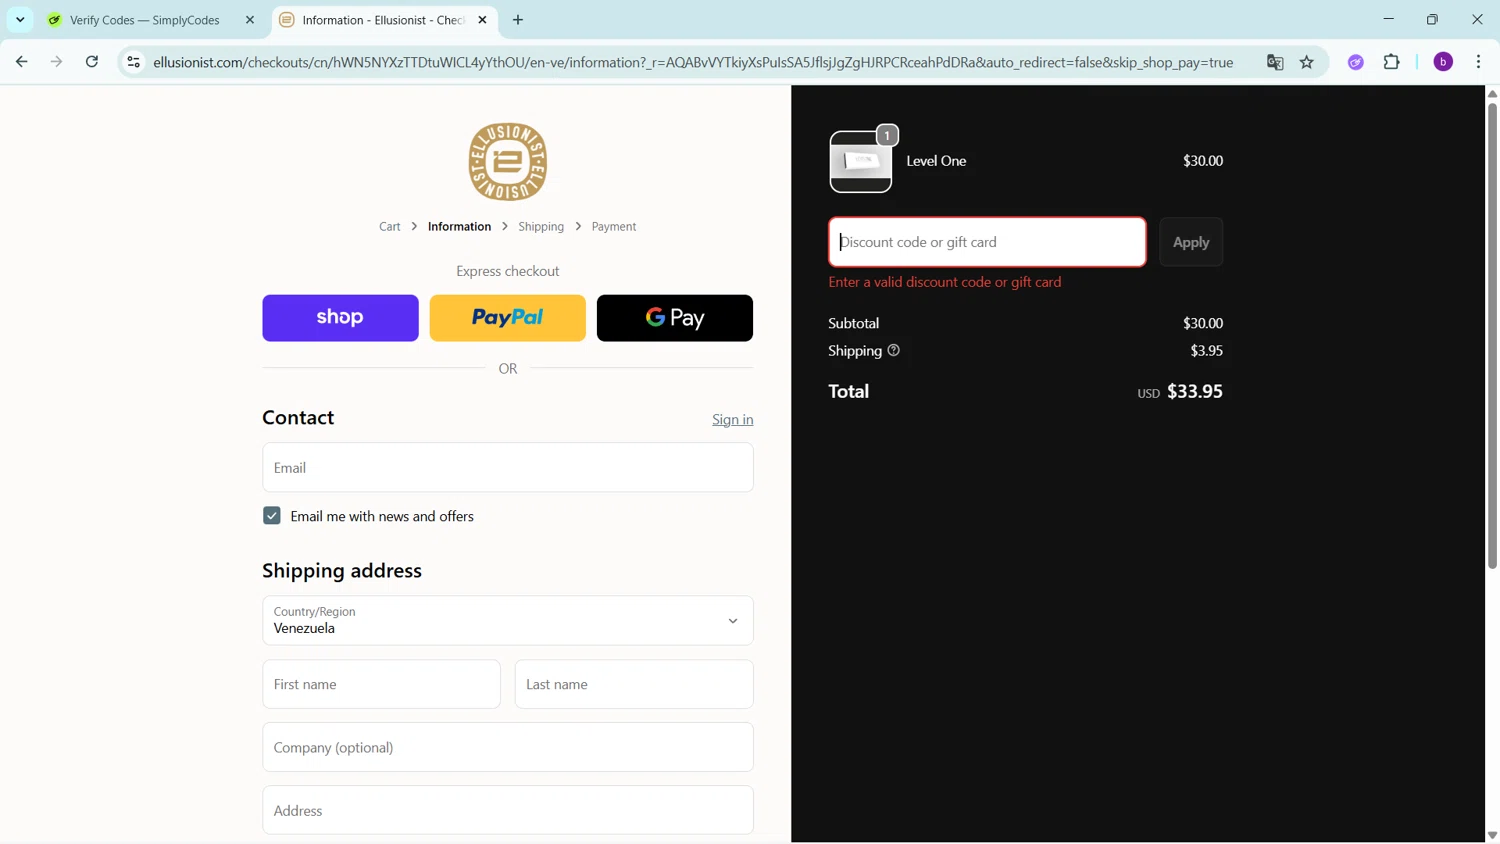Uncheck Email me with news and offers
This screenshot has width=1500, height=844.
pyautogui.click(x=272, y=516)
